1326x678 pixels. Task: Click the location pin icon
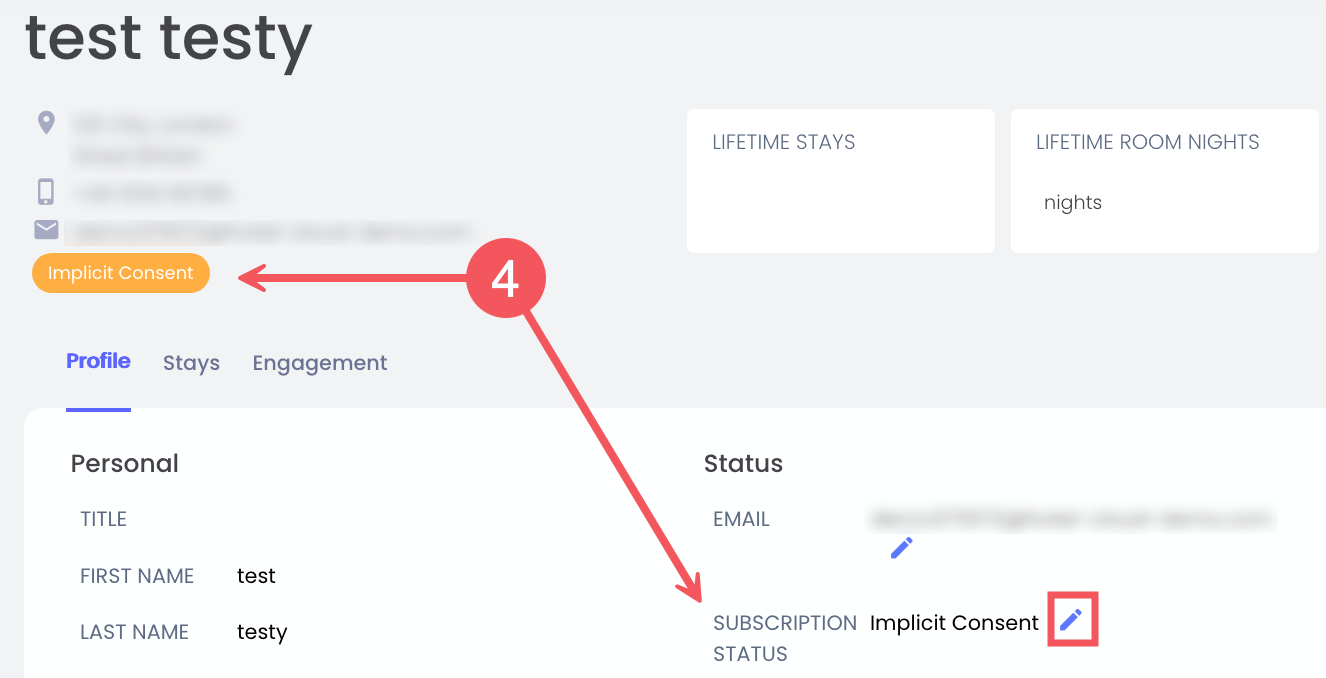tap(45, 123)
